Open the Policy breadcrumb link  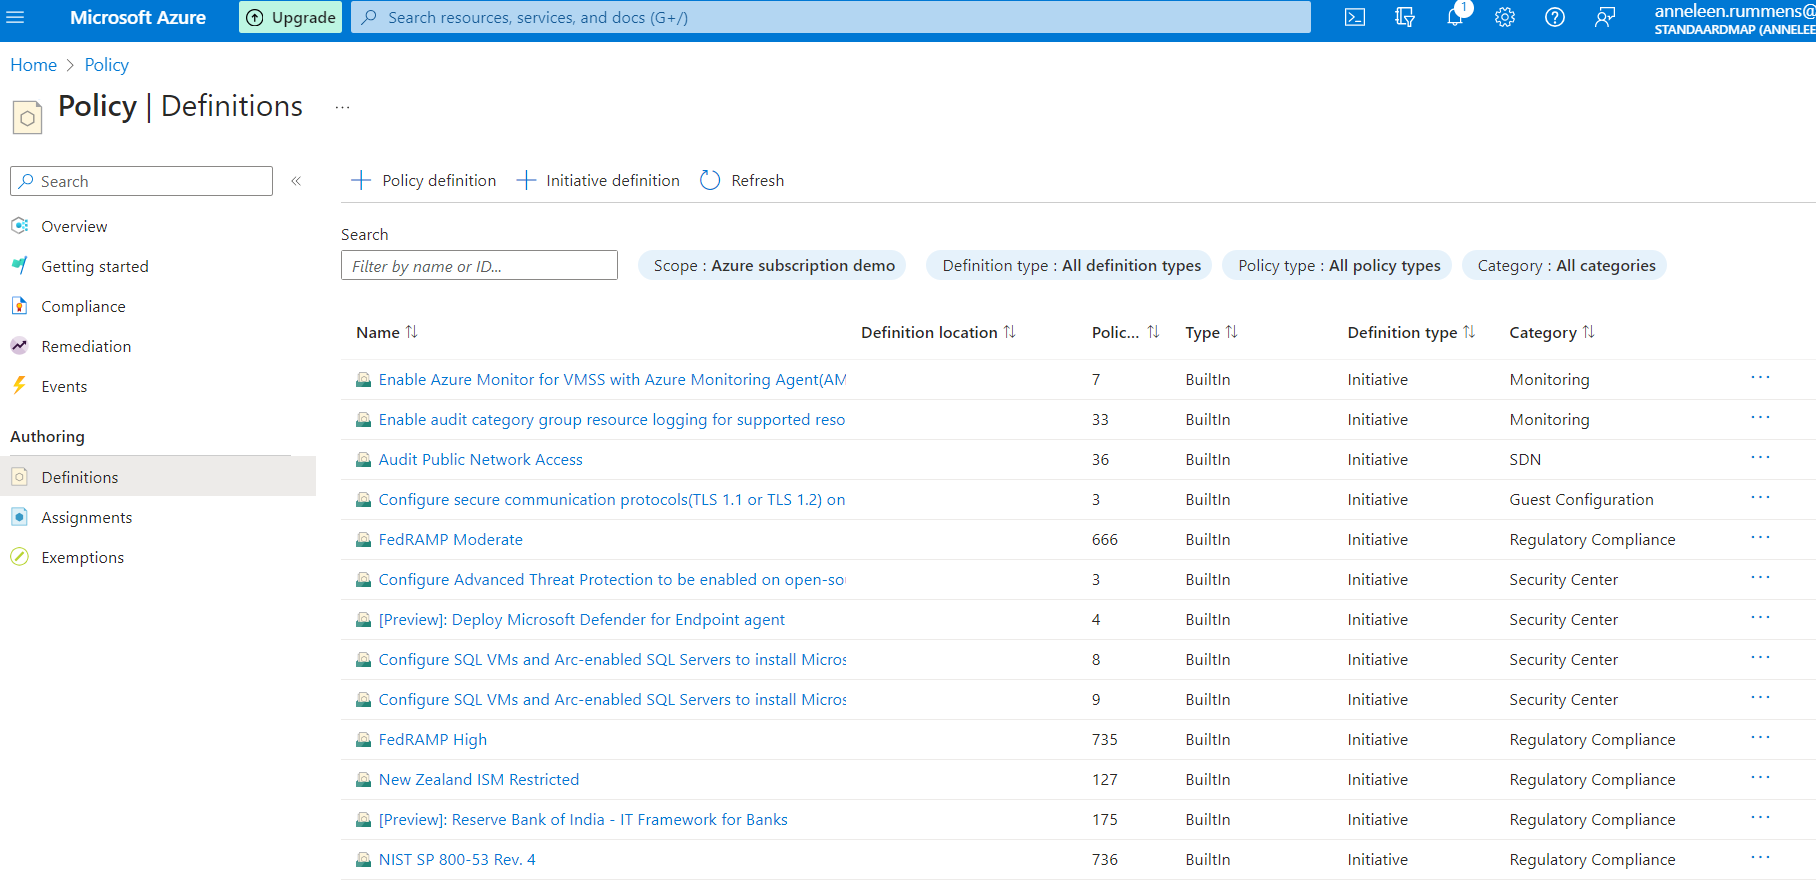[x=106, y=65]
